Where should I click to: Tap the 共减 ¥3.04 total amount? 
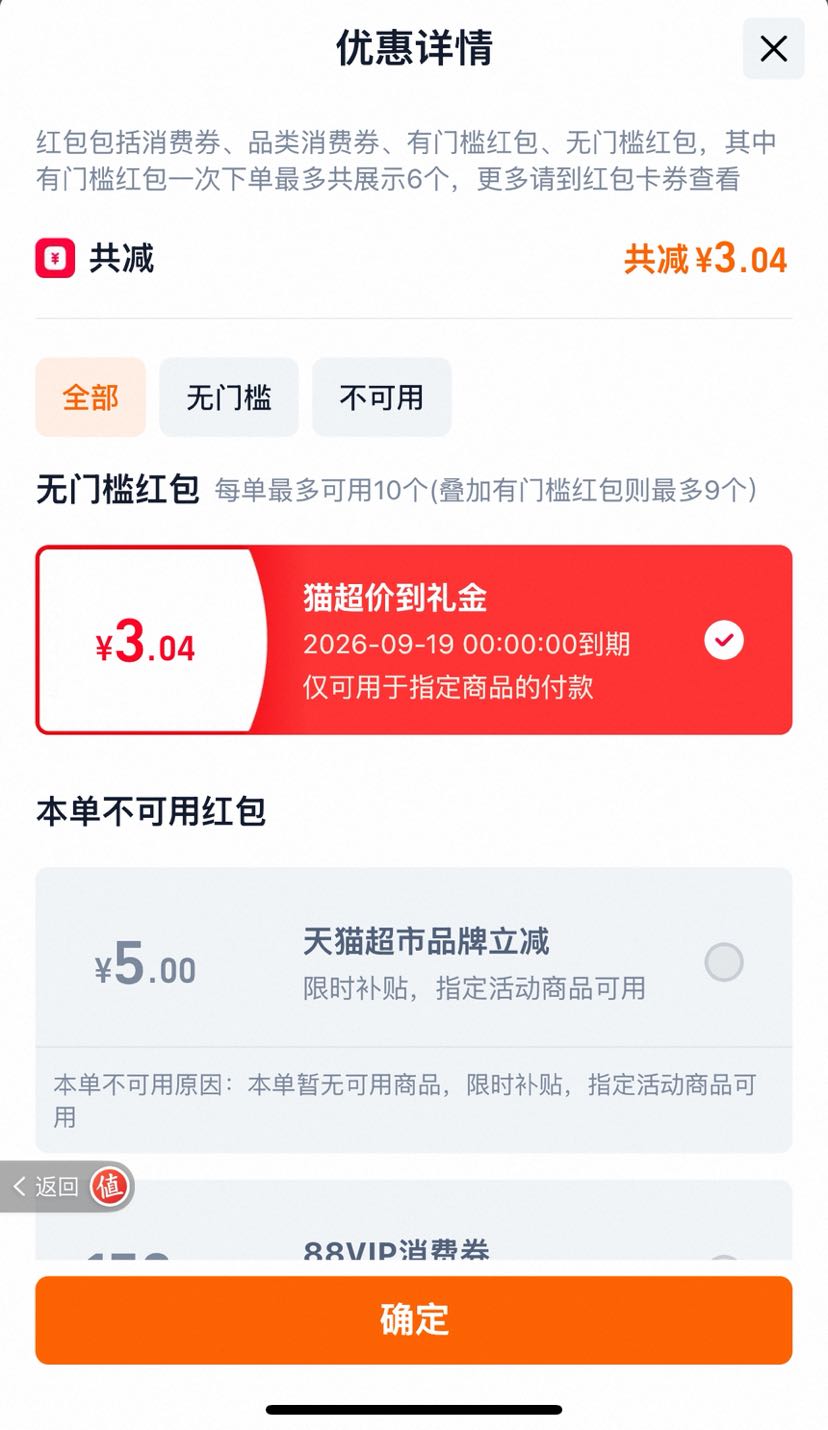pyautogui.click(x=706, y=259)
